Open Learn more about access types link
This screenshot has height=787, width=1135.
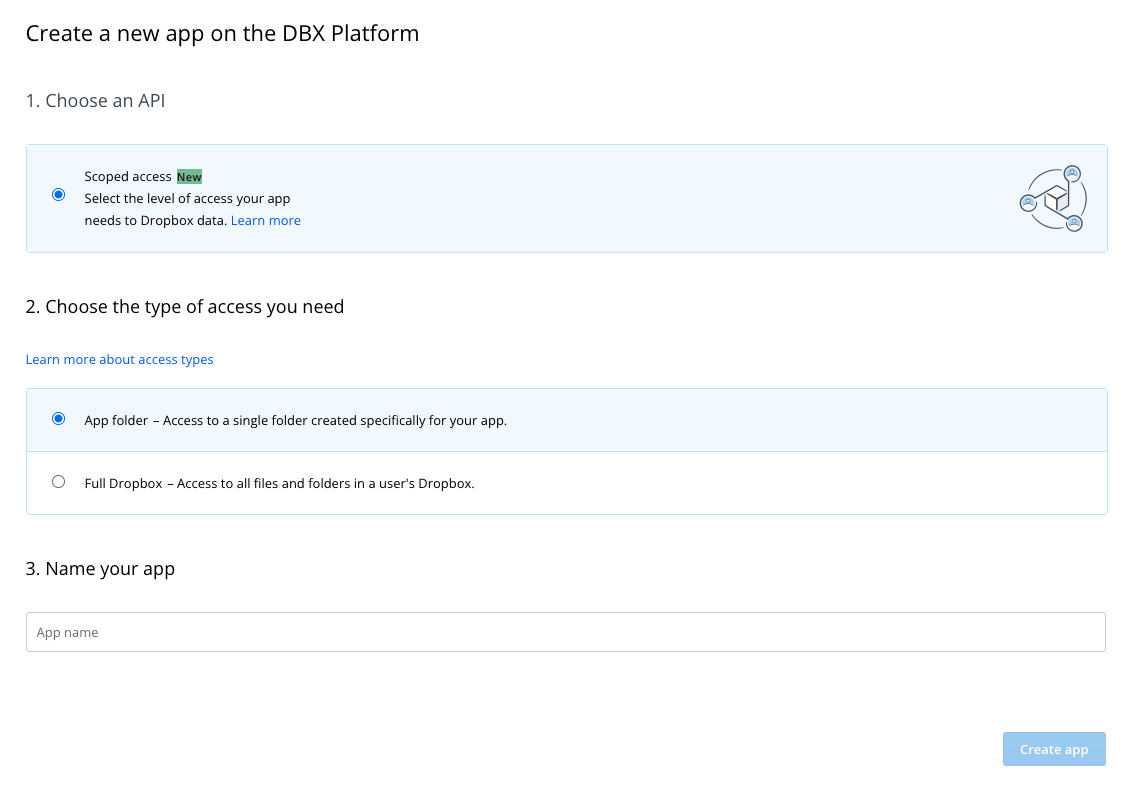(x=119, y=360)
